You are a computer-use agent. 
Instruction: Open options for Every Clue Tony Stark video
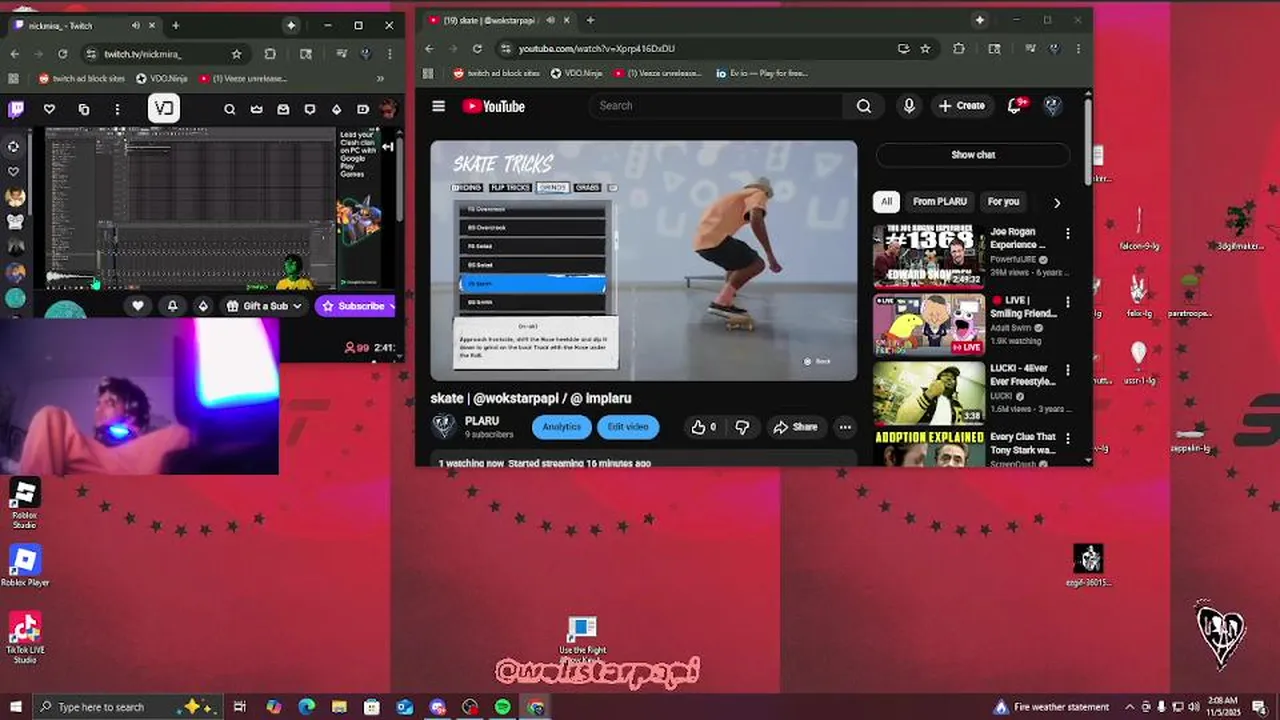[x=1067, y=438]
